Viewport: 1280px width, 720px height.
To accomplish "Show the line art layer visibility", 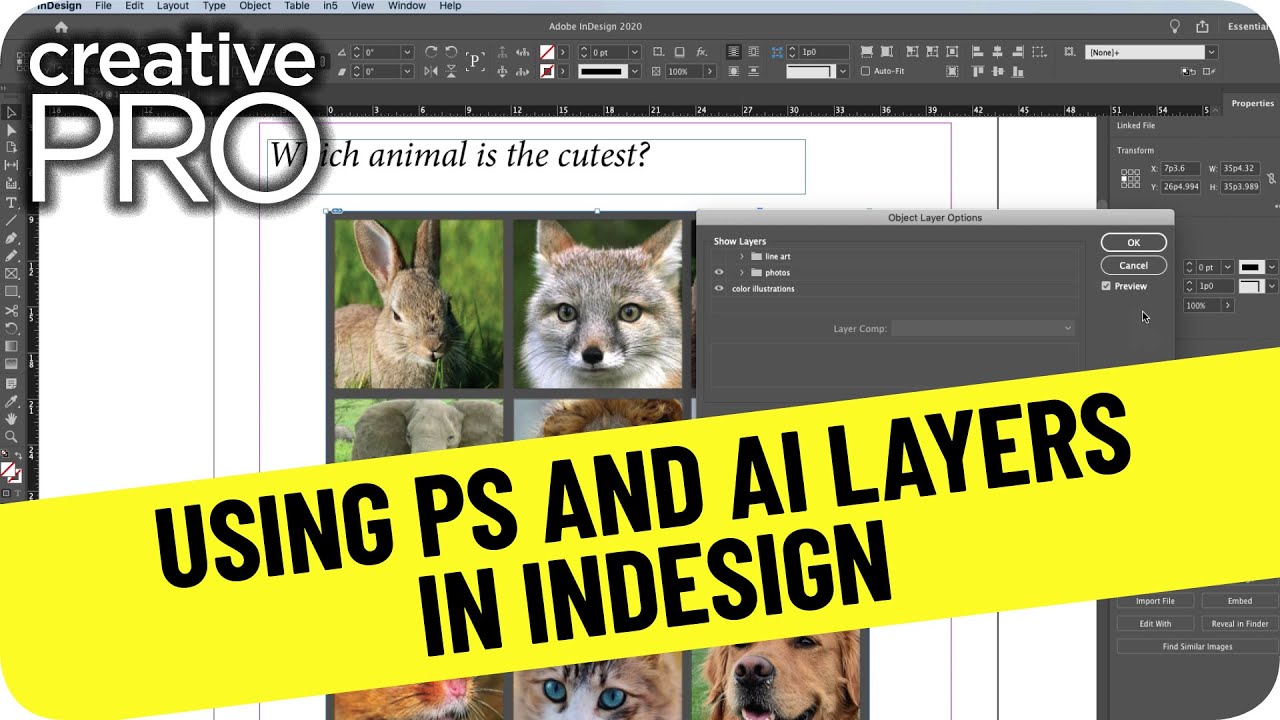I will click(719, 256).
